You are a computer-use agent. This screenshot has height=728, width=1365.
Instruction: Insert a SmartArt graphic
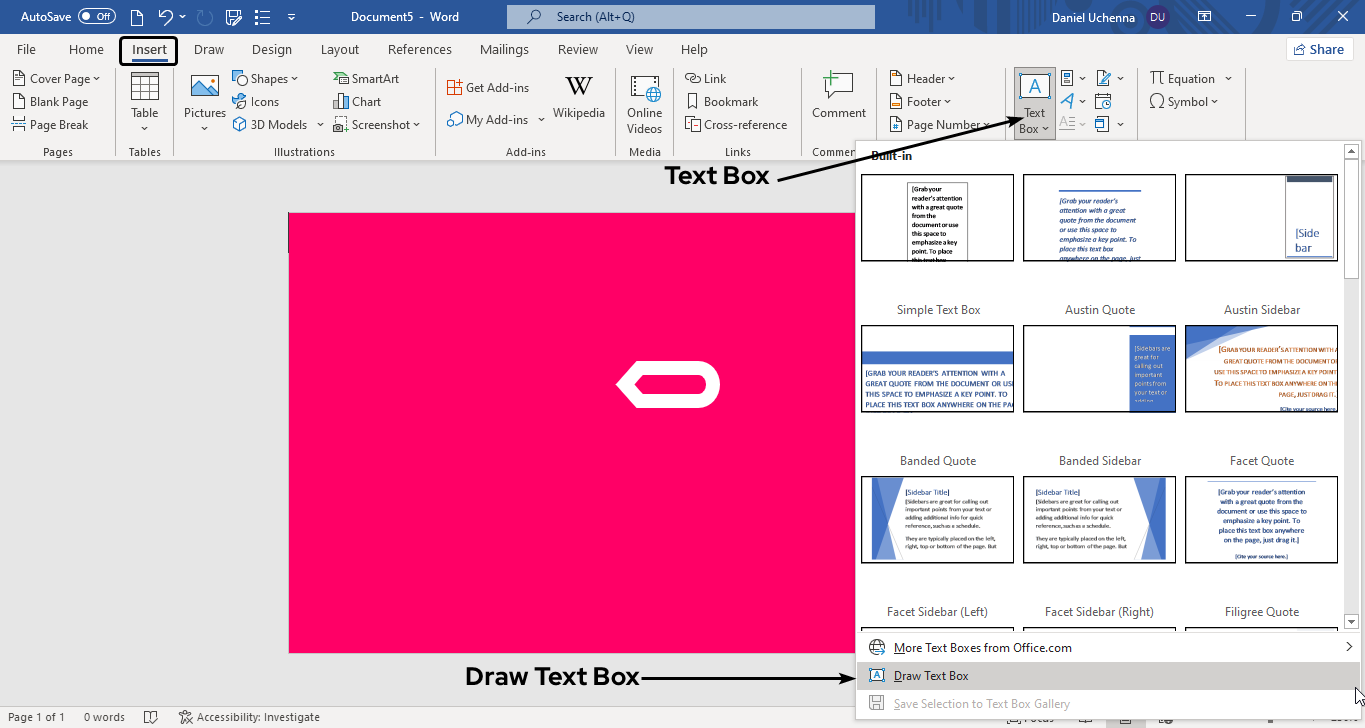coord(366,78)
